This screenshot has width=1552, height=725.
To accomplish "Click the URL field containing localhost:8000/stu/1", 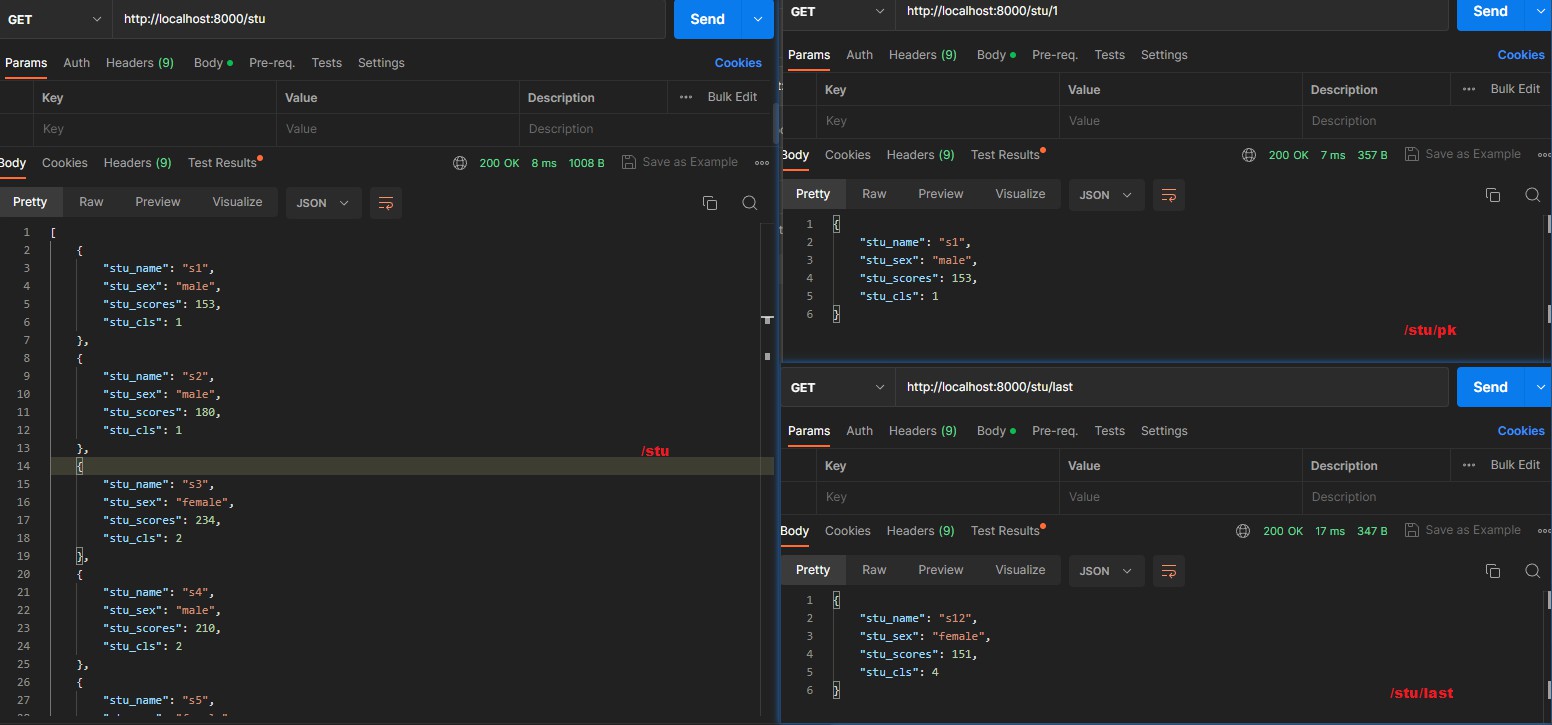I will [1170, 11].
